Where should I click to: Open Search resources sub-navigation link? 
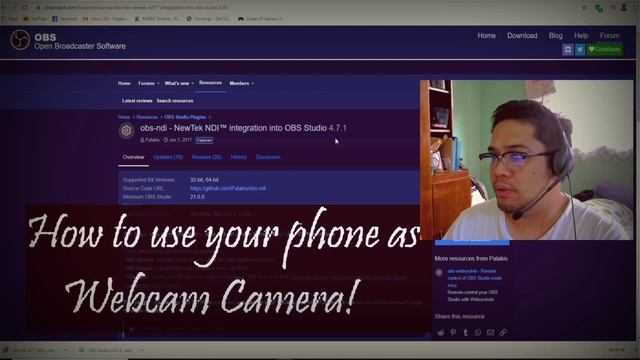point(175,101)
